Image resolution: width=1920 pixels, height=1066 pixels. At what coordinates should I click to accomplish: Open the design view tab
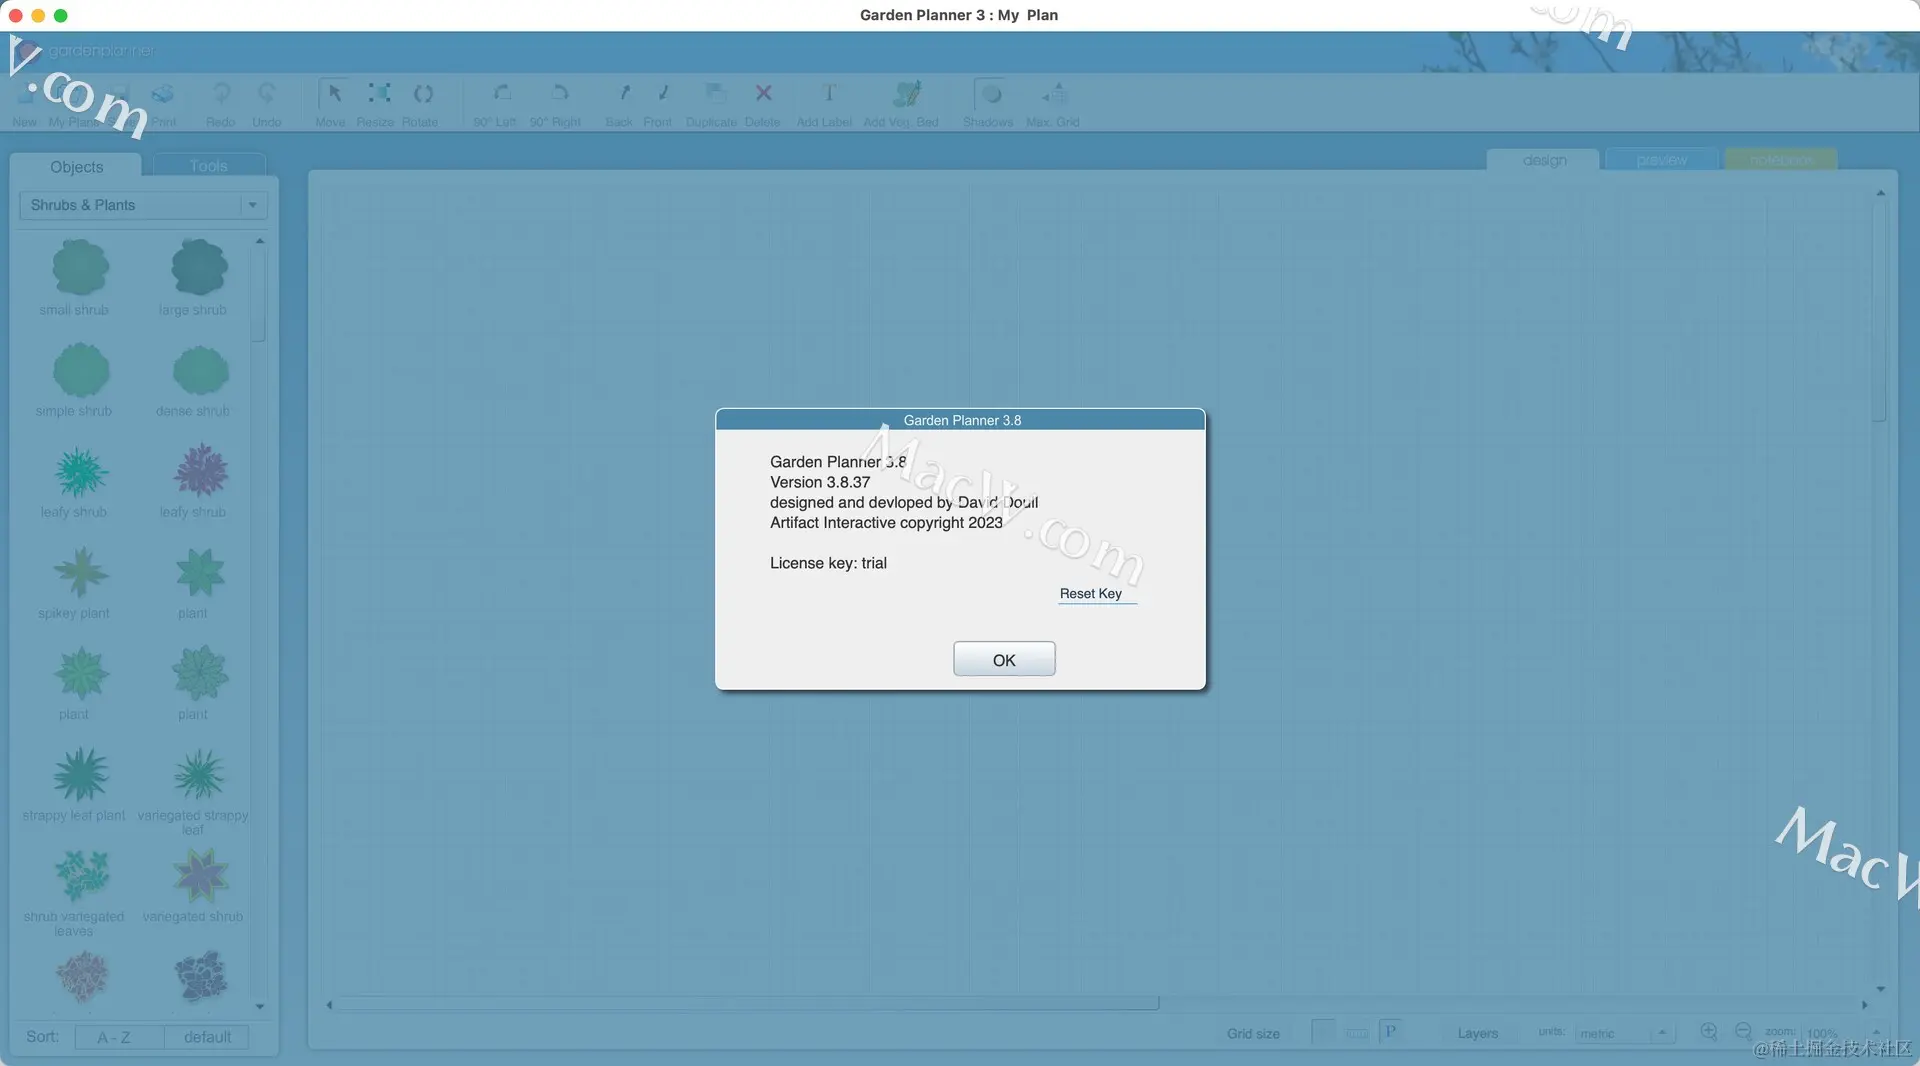pos(1545,160)
